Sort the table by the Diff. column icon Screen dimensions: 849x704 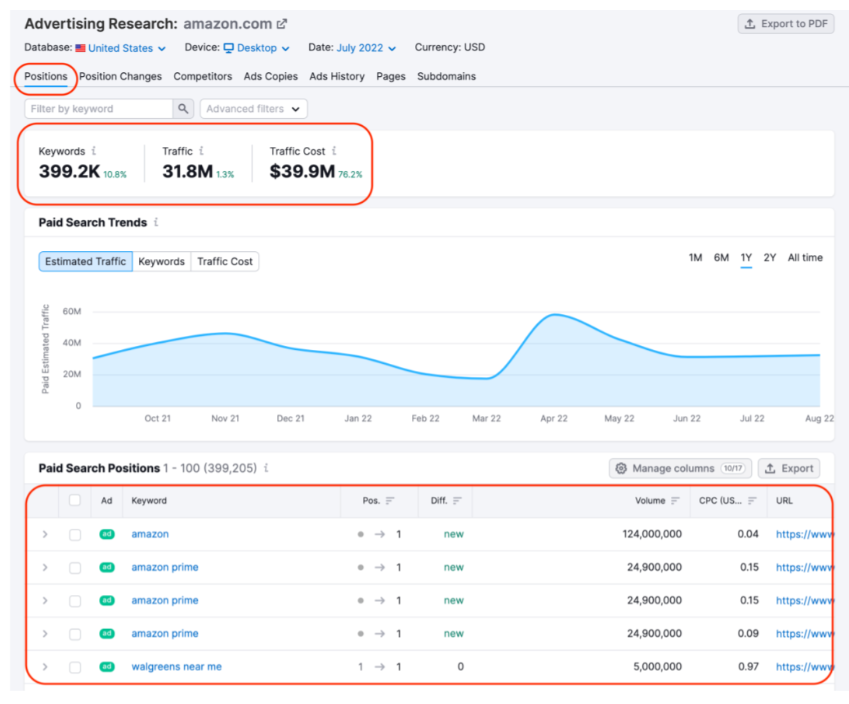(x=458, y=500)
